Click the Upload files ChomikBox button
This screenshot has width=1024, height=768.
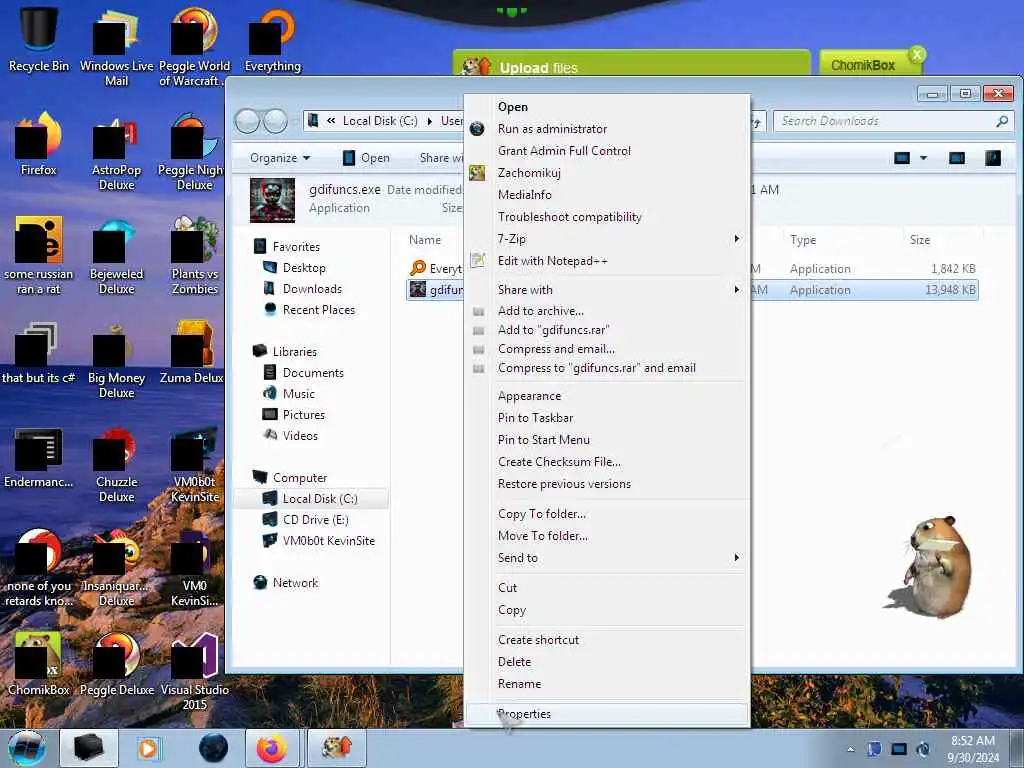[631, 65]
